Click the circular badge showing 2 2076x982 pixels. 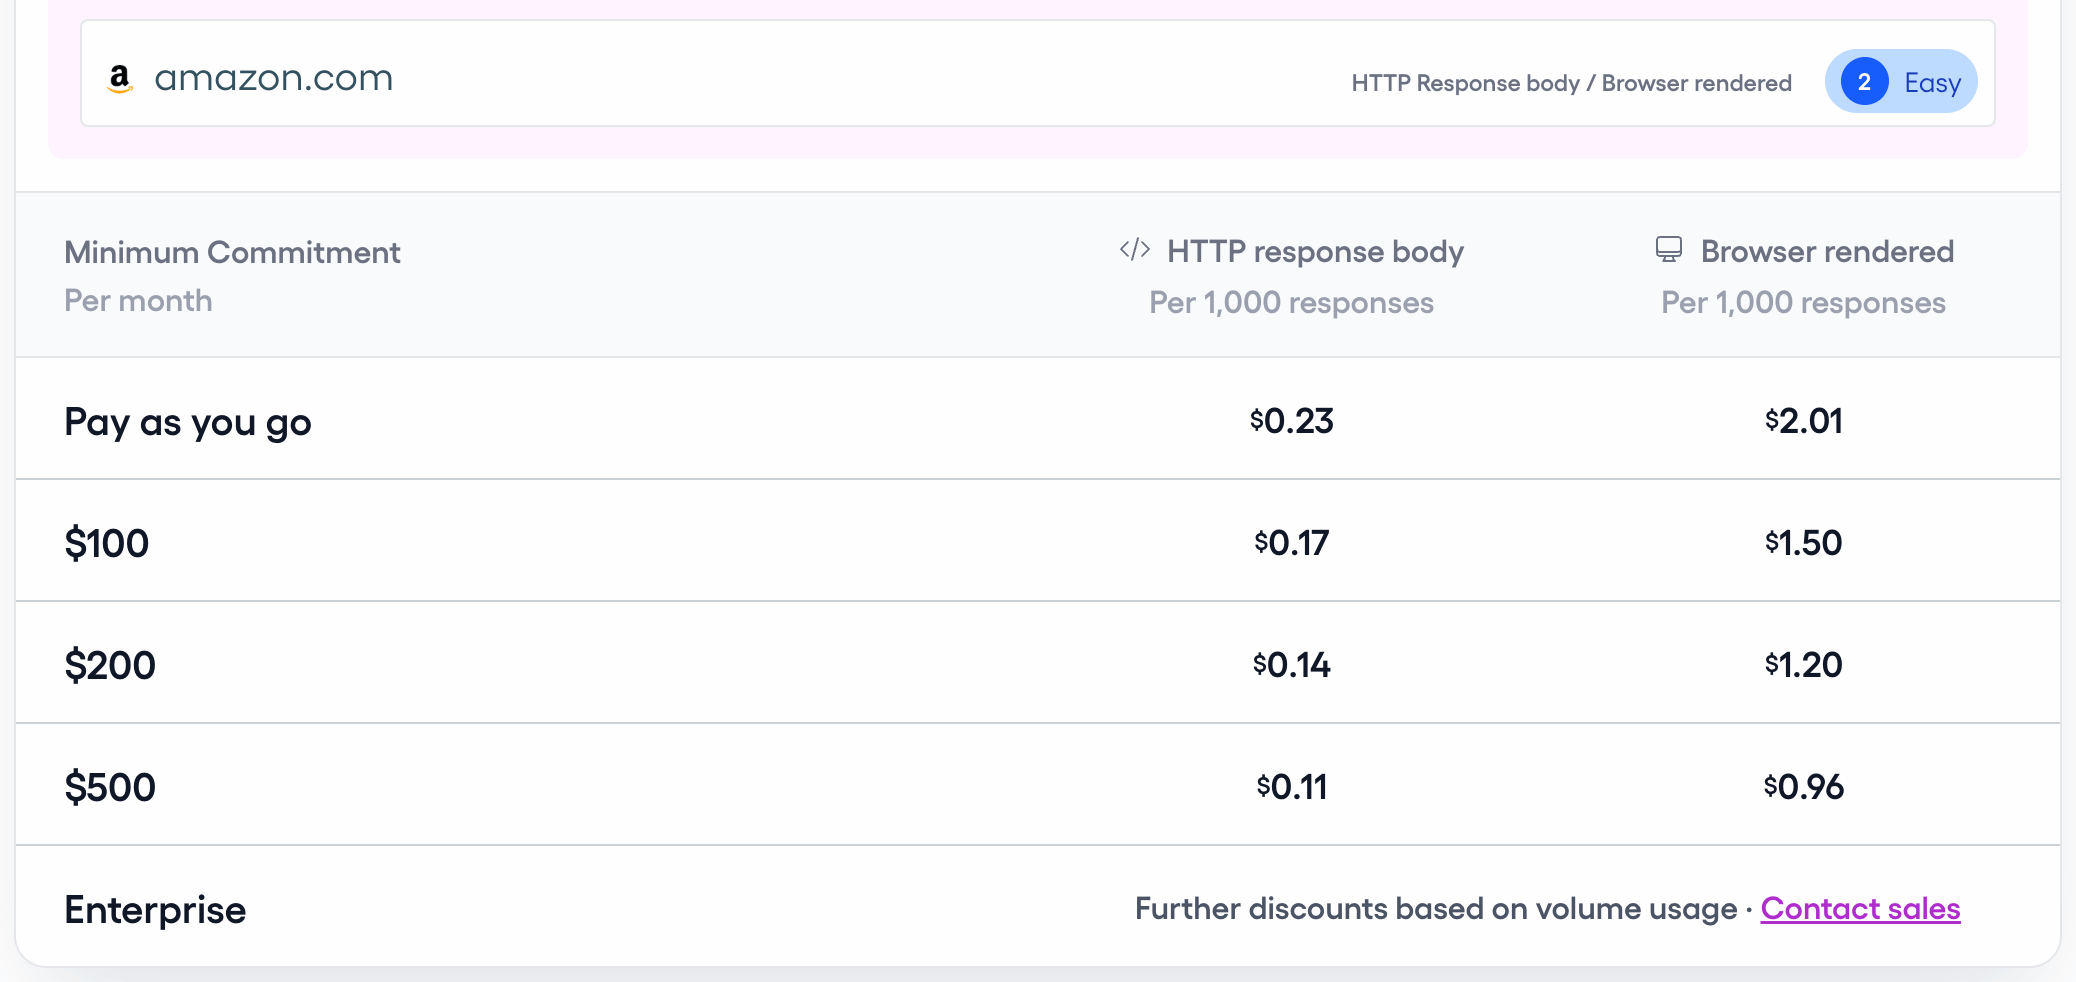tap(1864, 82)
